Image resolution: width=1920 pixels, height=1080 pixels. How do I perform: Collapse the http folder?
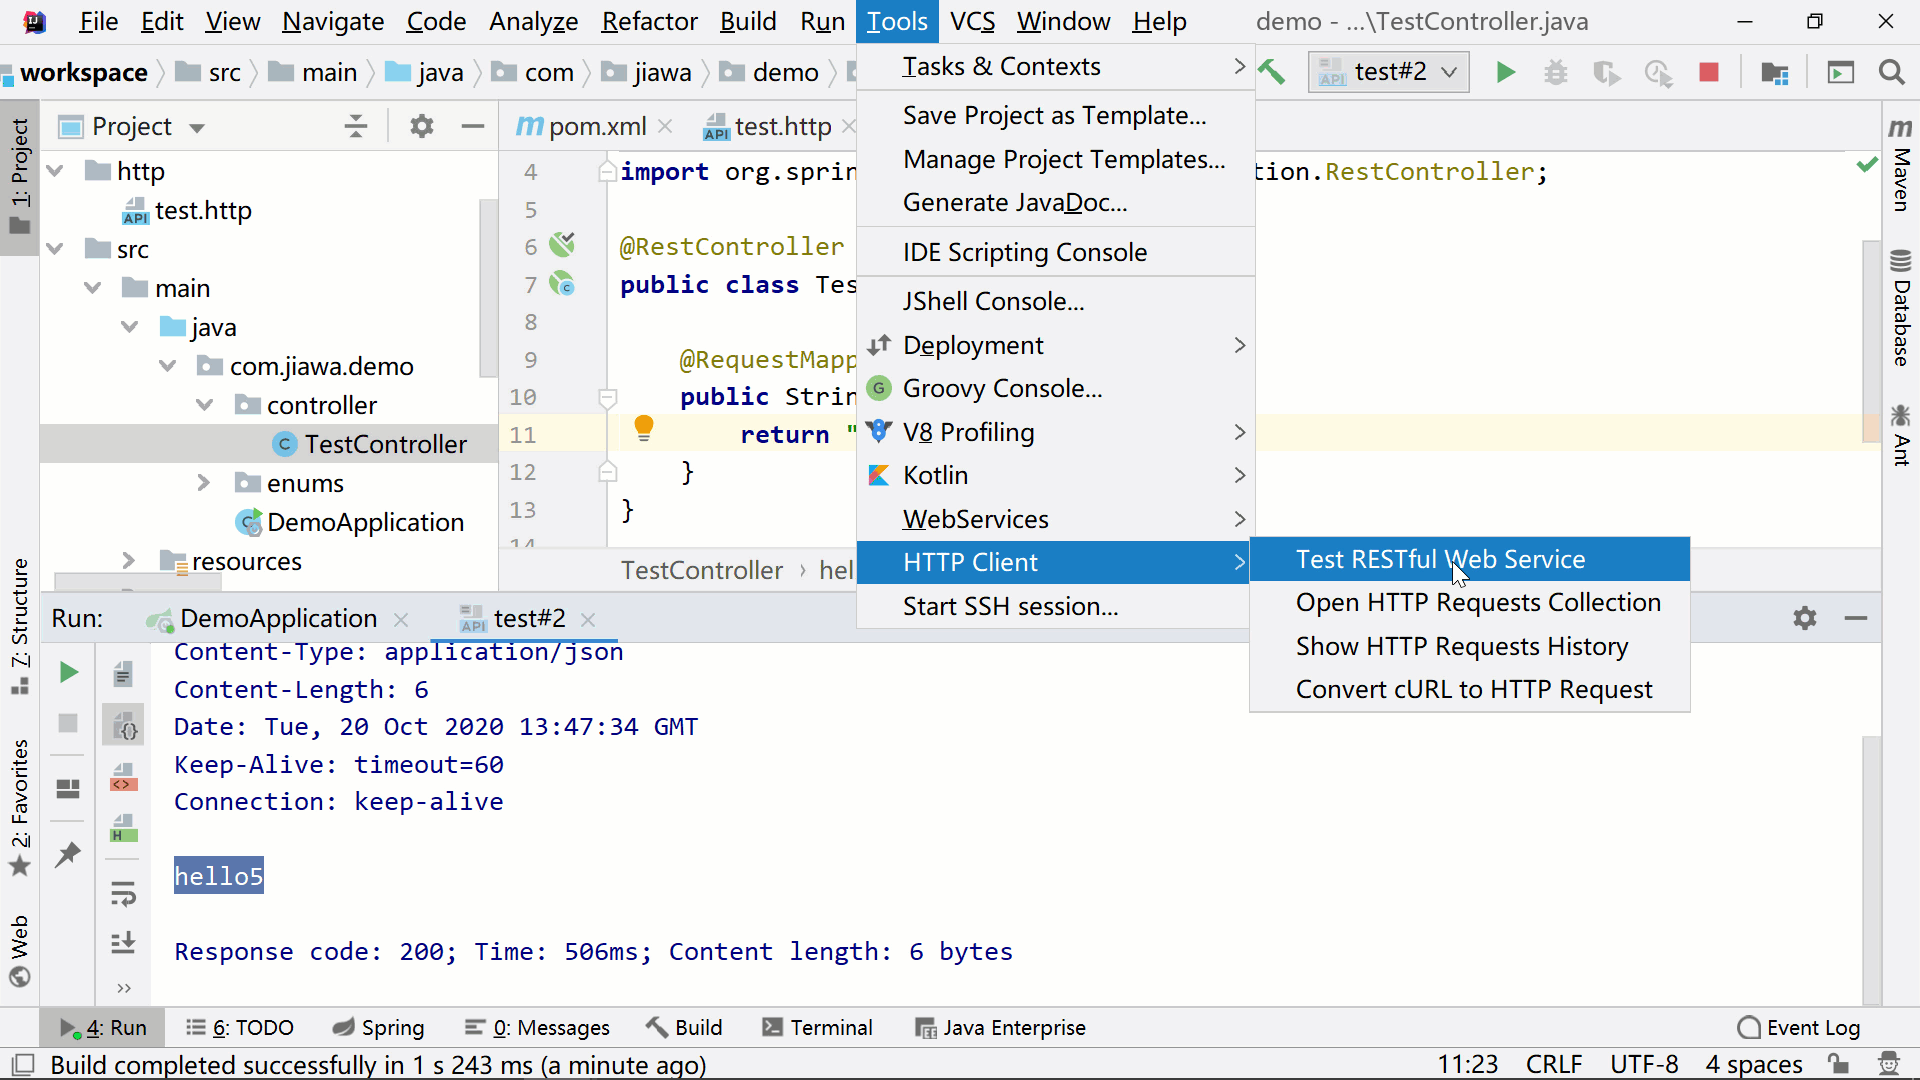click(55, 171)
